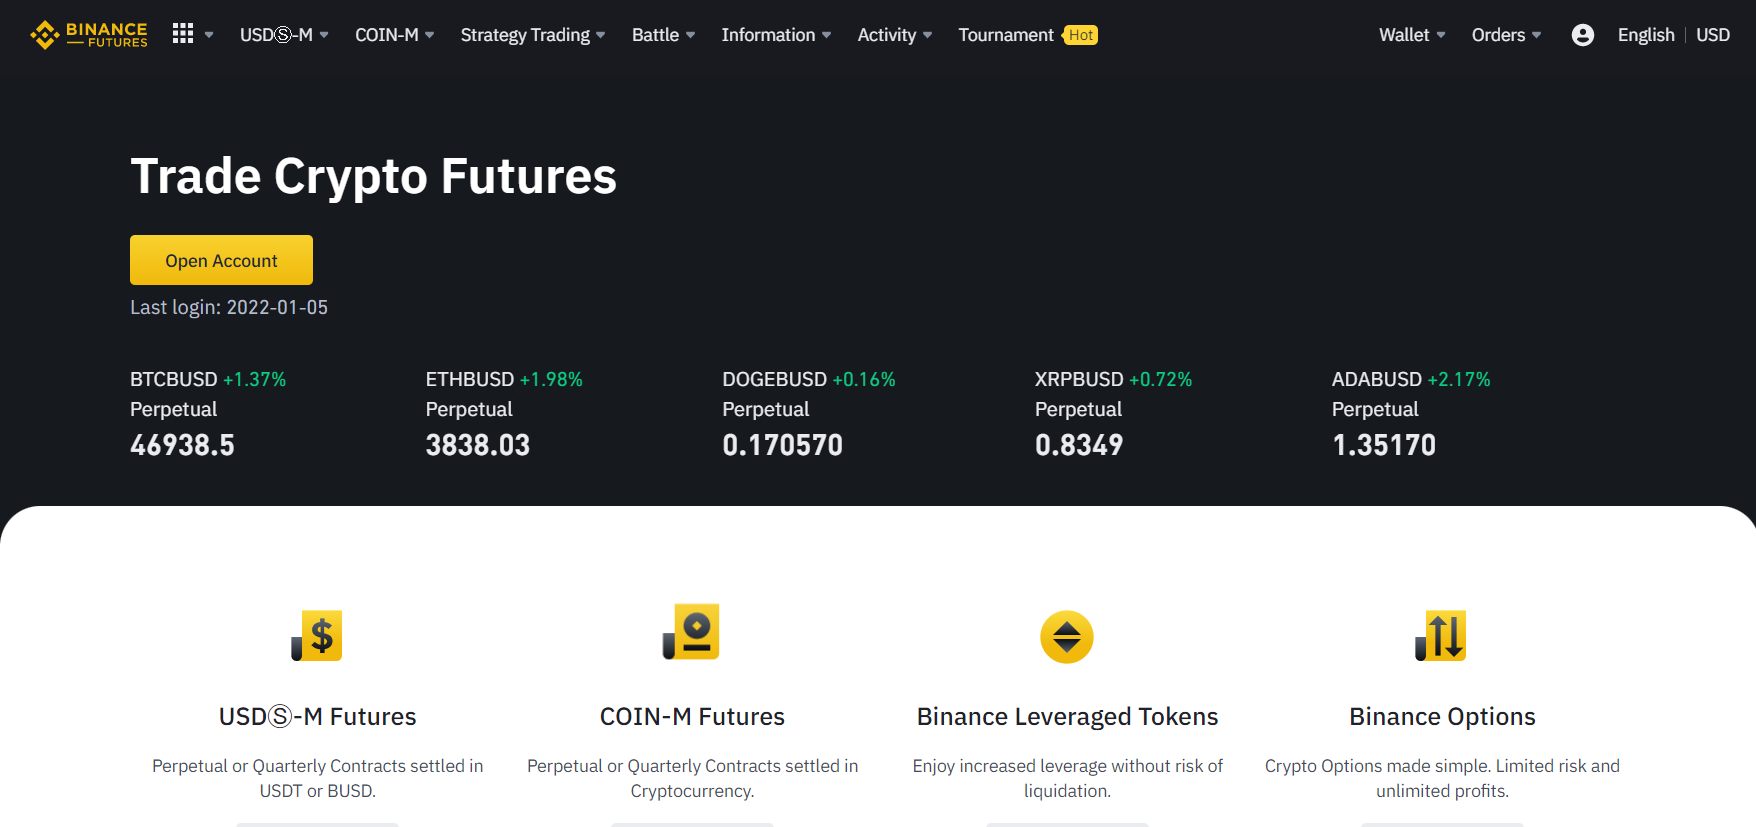
Task: Click the Binance Futures logo
Action: (x=89, y=35)
